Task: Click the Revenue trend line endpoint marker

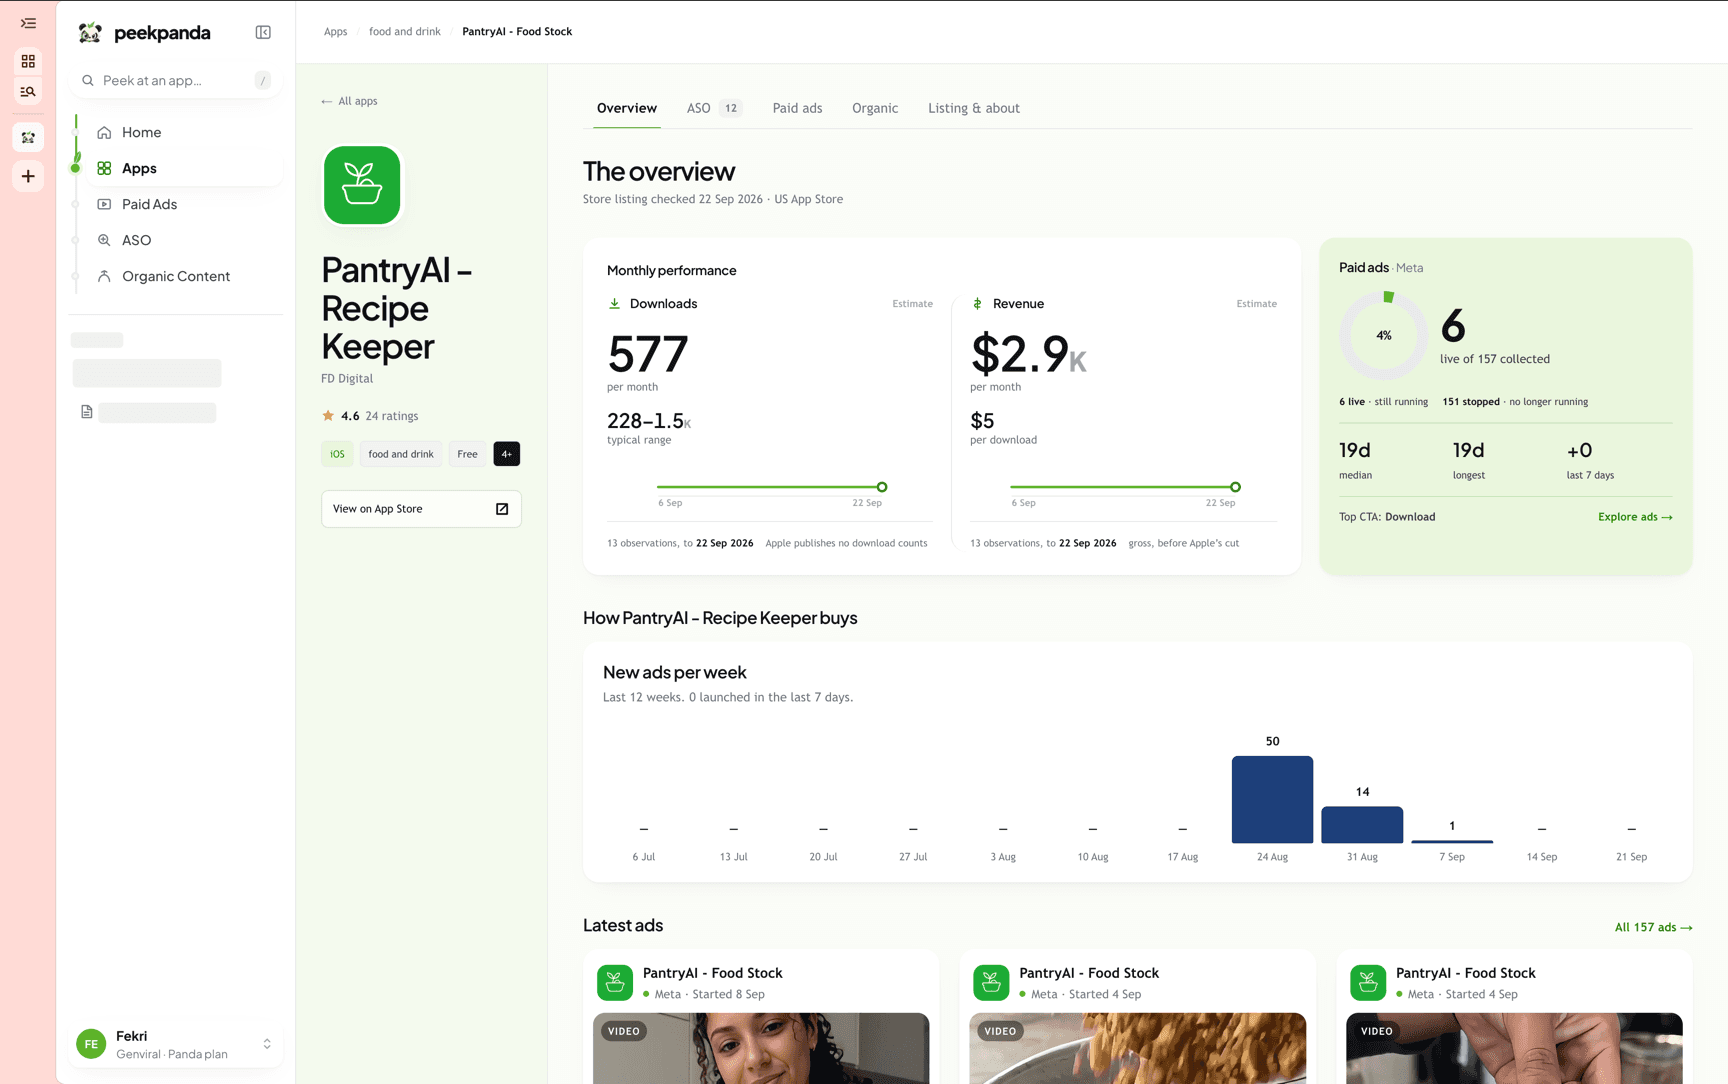Action: (1235, 487)
